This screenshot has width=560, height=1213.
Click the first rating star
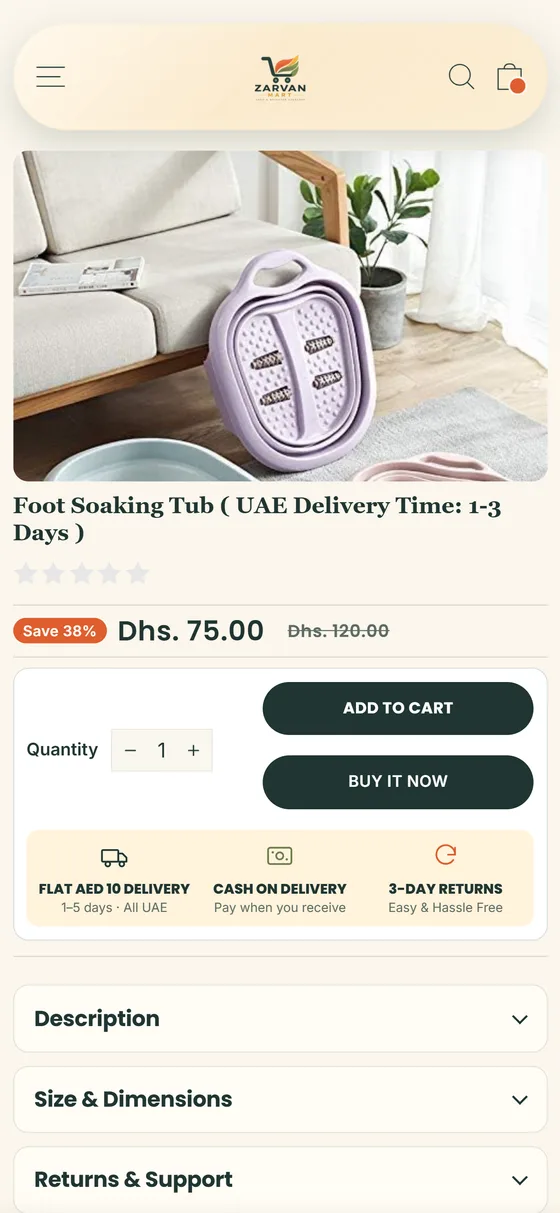(x=26, y=573)
